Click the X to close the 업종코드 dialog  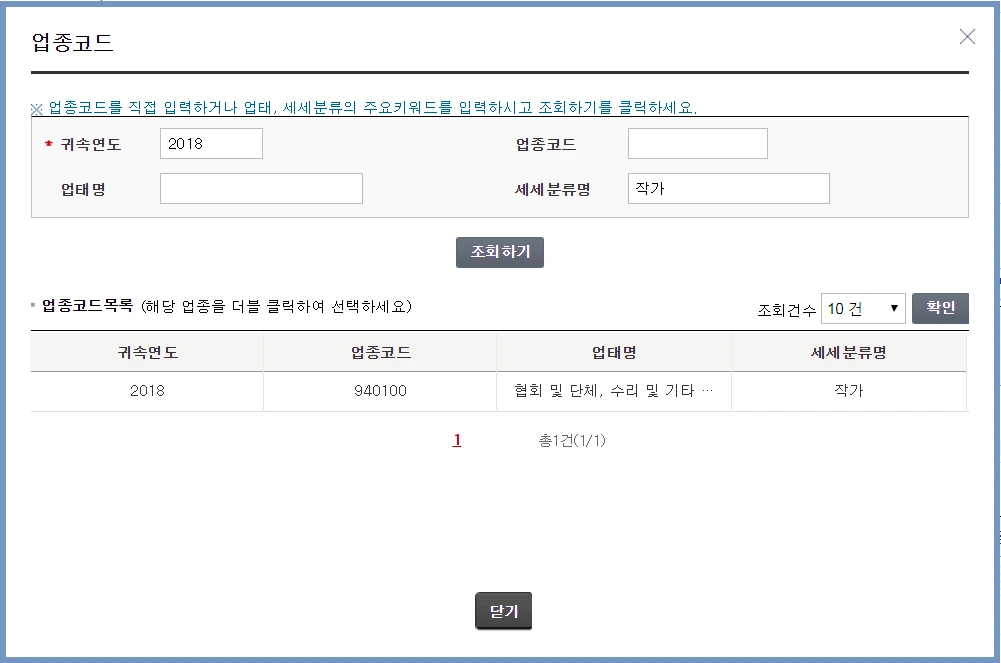coord(966,37)
